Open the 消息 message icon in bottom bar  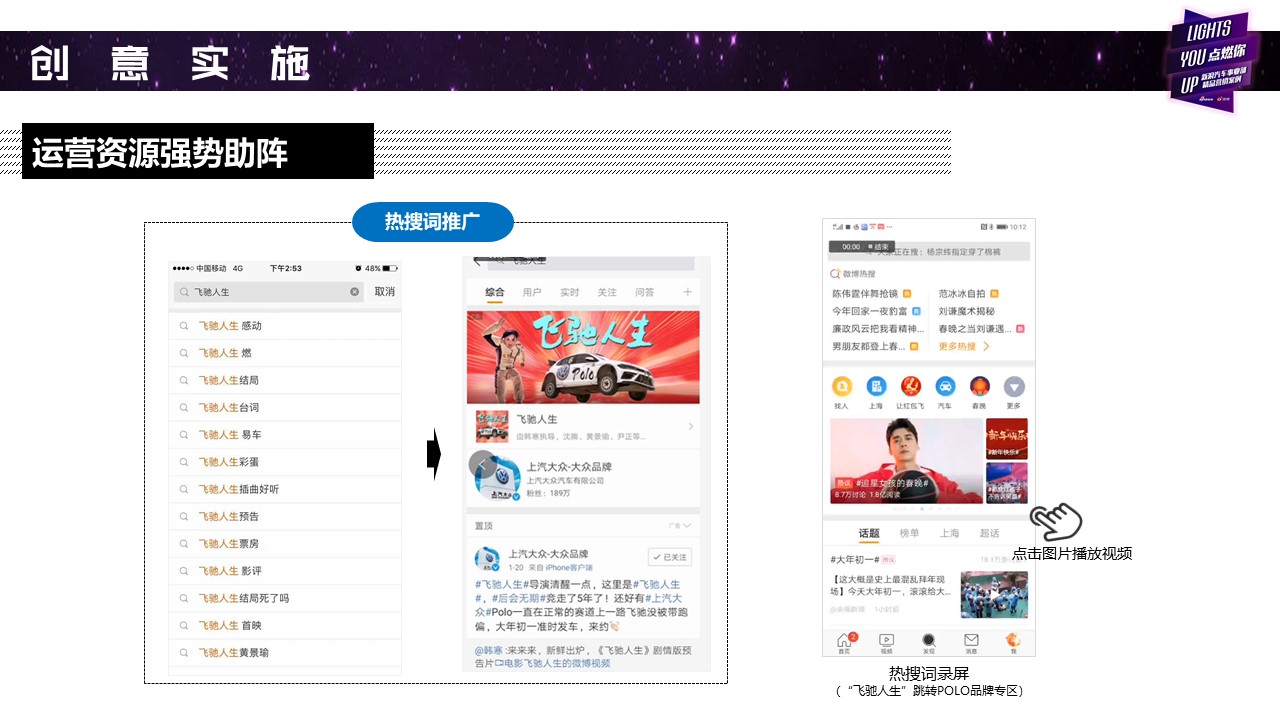point(971,642)
